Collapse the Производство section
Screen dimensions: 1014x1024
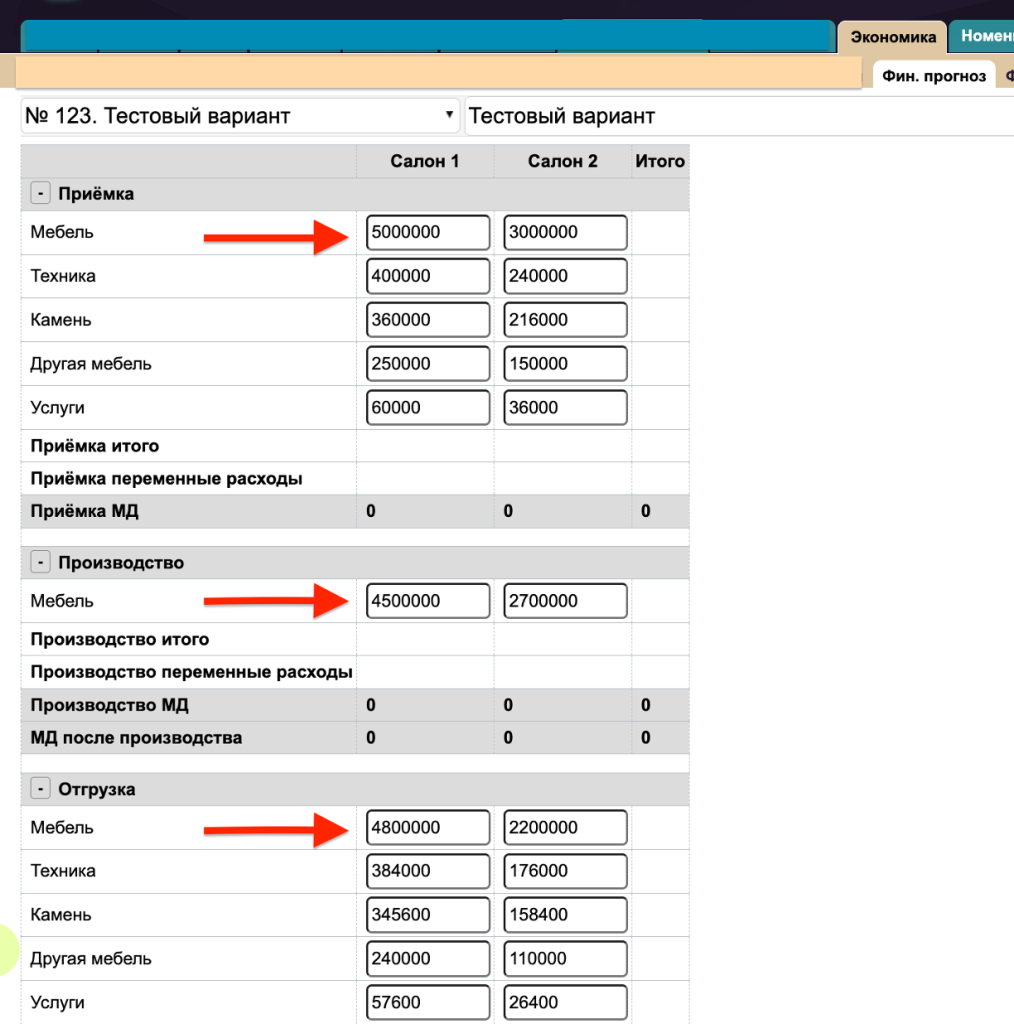click(x=40, y=563)
